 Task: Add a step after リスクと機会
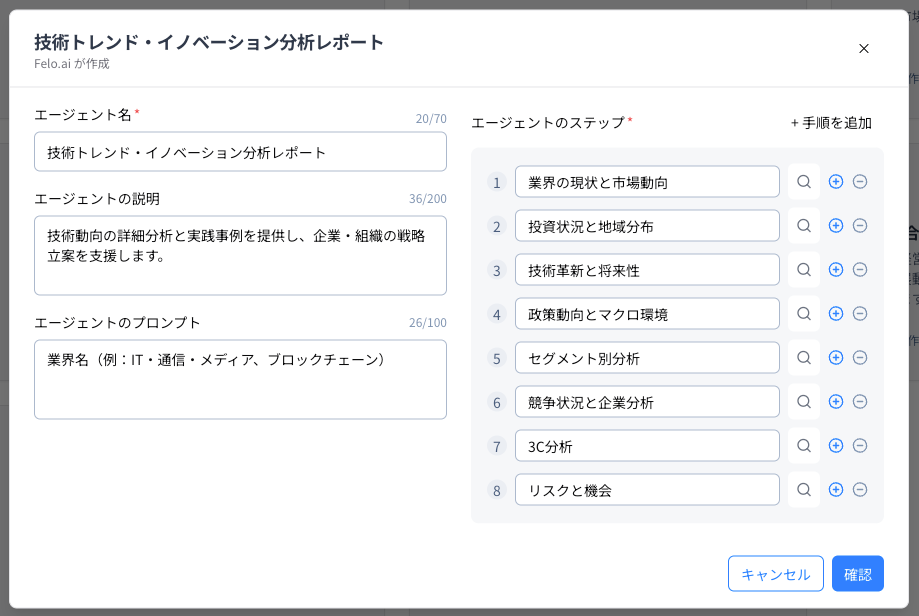click(x=836, y=490)
